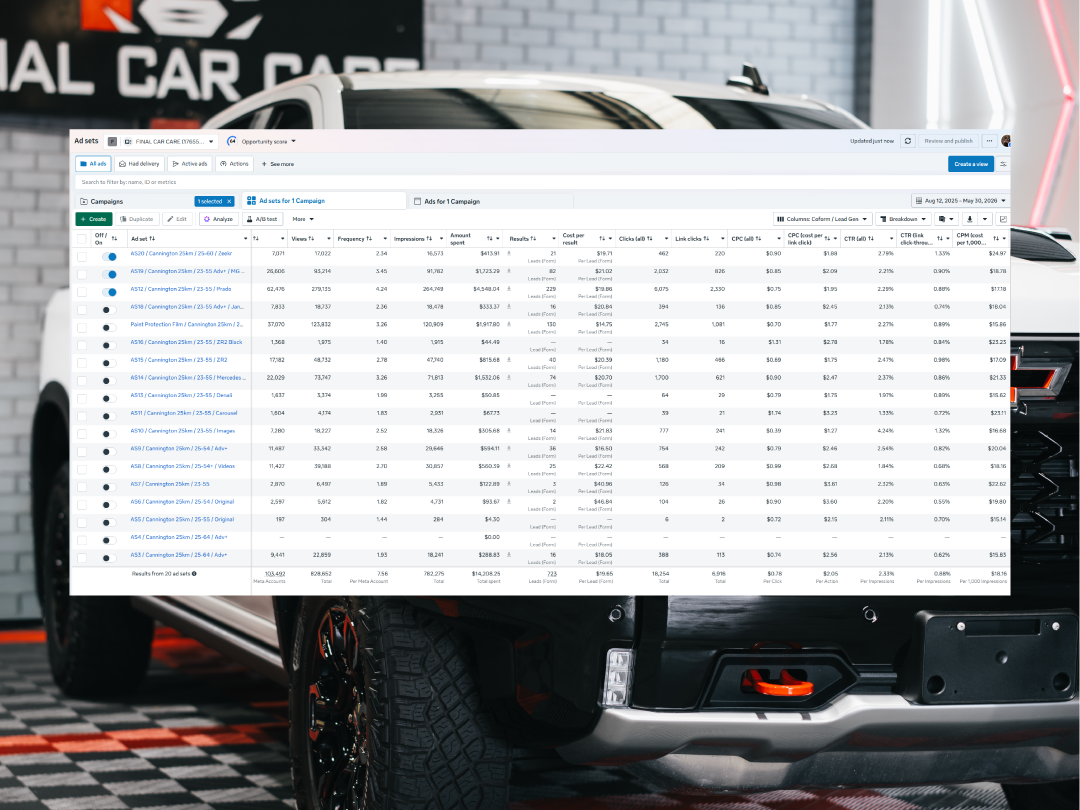Sort by Cost per result column arrows

[602, 239]
